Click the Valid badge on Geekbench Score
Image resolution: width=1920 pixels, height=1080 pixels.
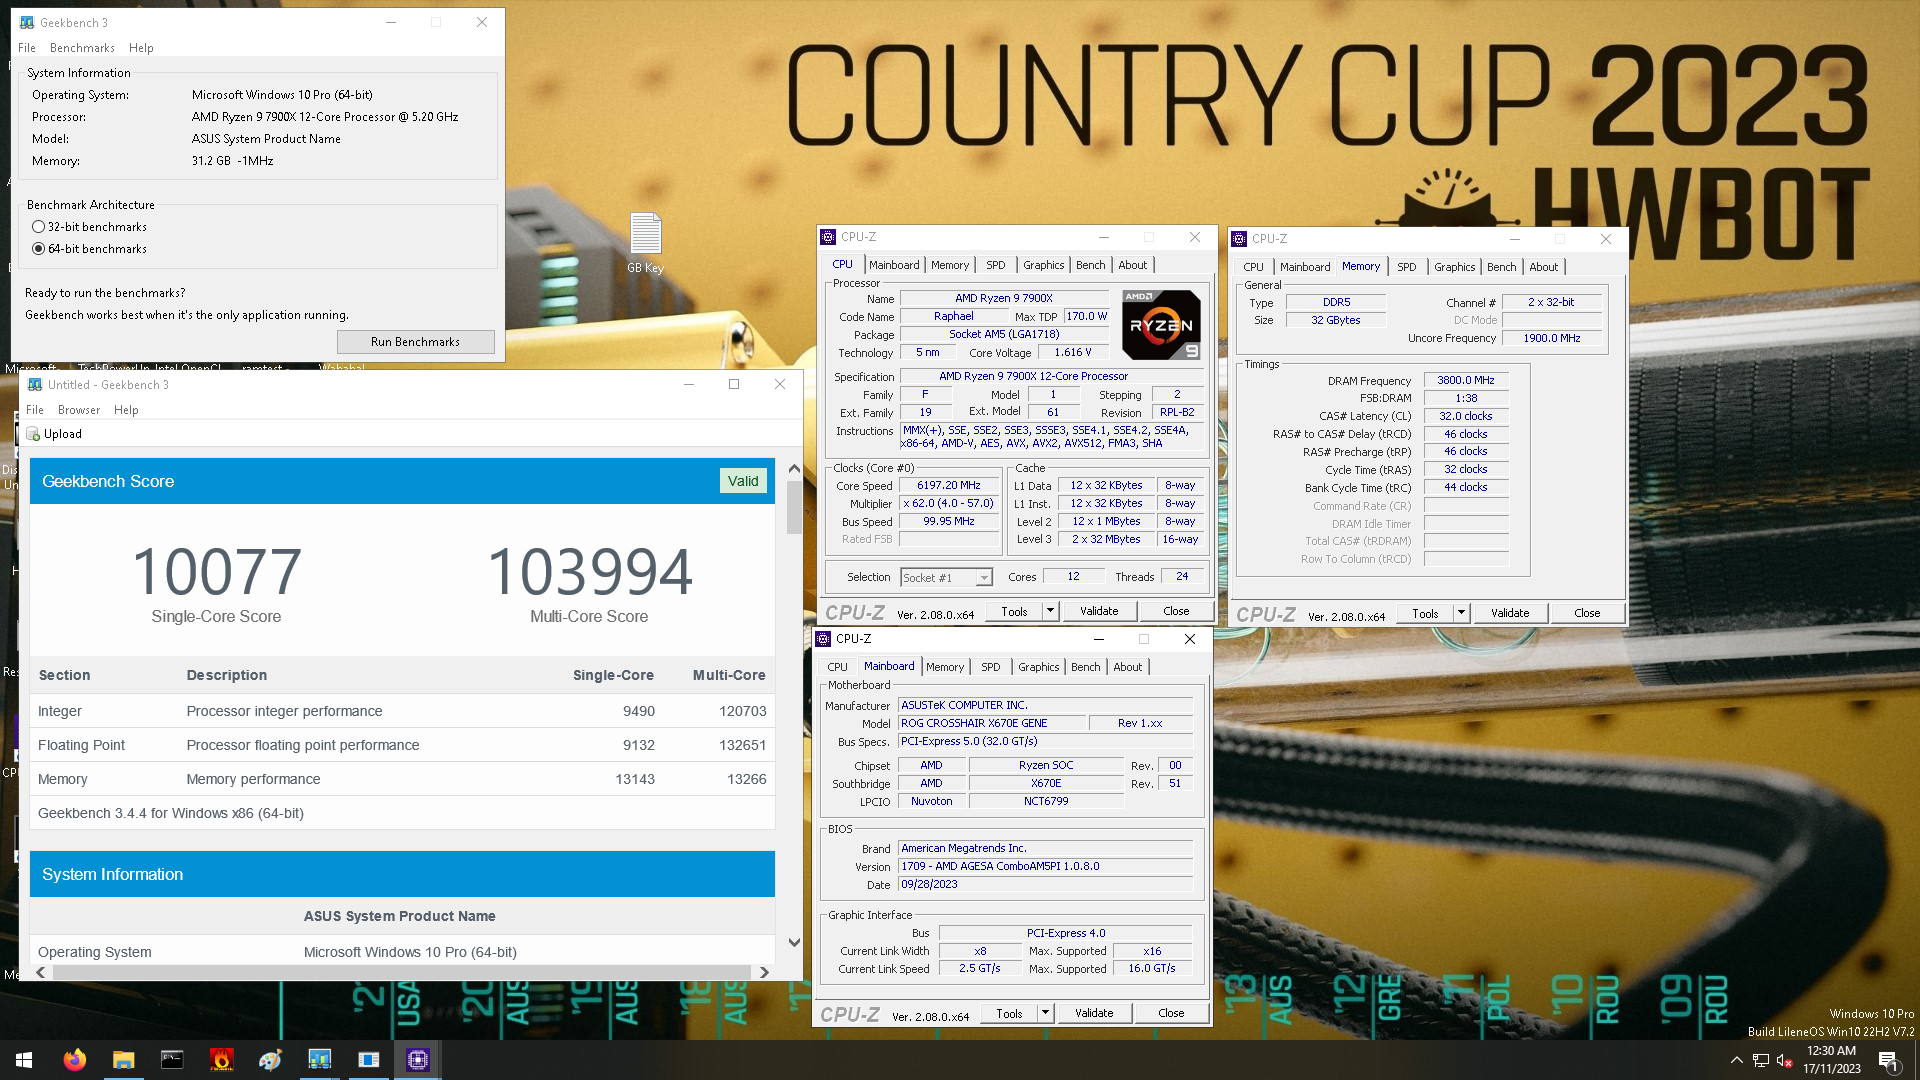coord(743,481)
